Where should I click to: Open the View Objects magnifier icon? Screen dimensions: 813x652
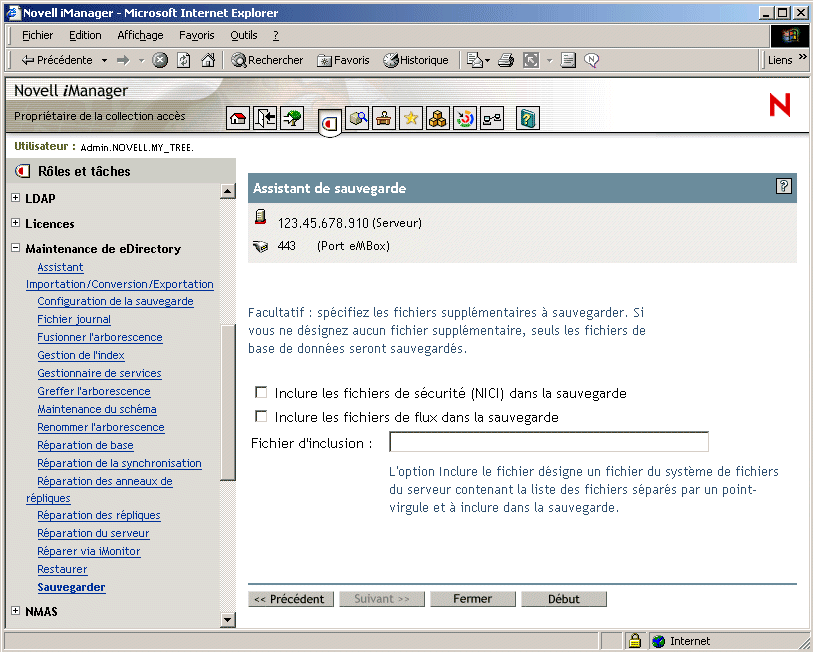pyautogui.click(x=357, y=118)
